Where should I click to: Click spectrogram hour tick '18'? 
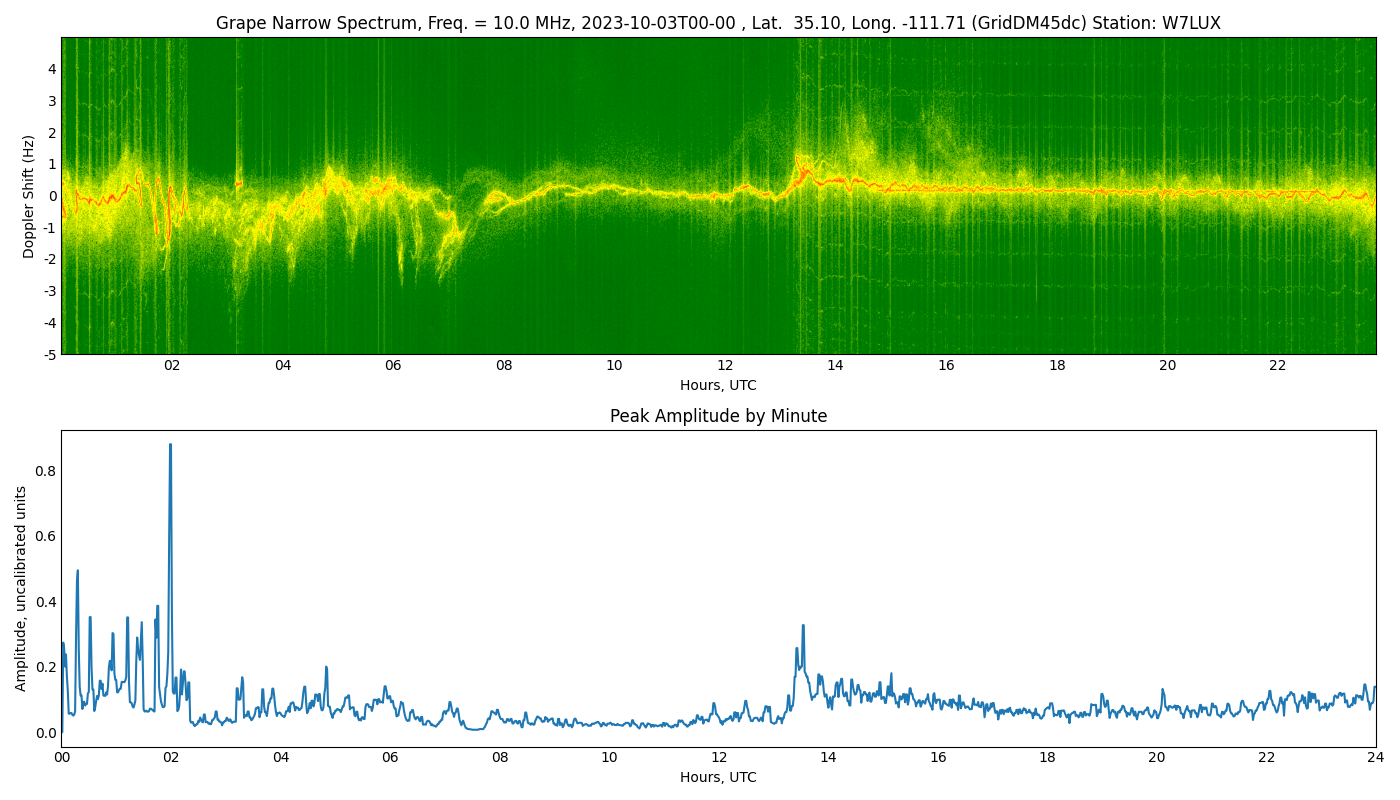click(x=1057, y=366)
